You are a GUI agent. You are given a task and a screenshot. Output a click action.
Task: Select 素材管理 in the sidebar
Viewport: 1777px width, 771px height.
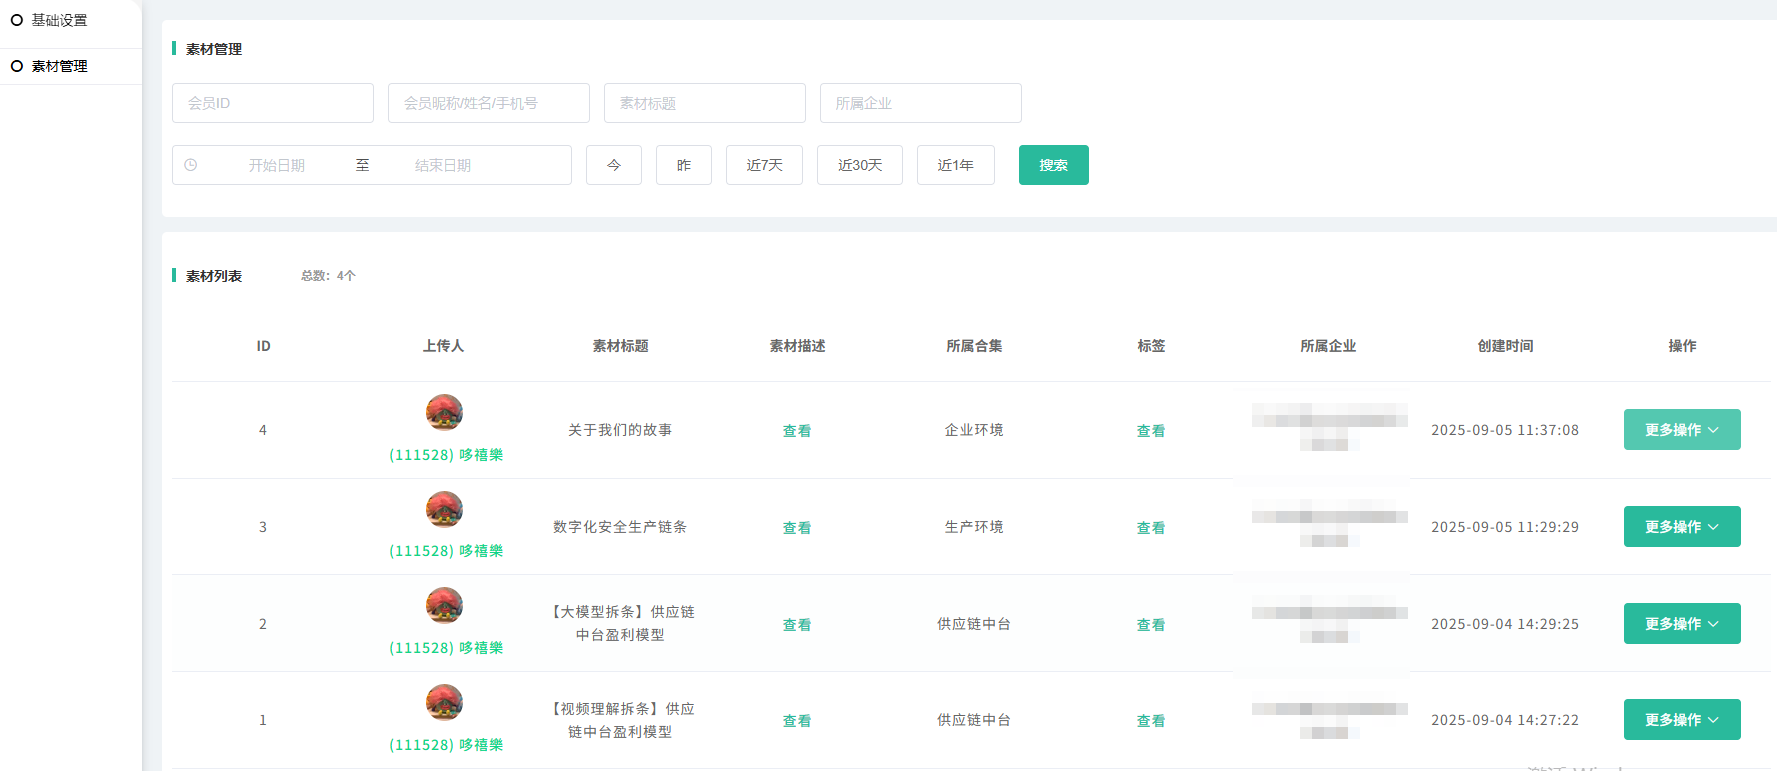click(59, 66)
